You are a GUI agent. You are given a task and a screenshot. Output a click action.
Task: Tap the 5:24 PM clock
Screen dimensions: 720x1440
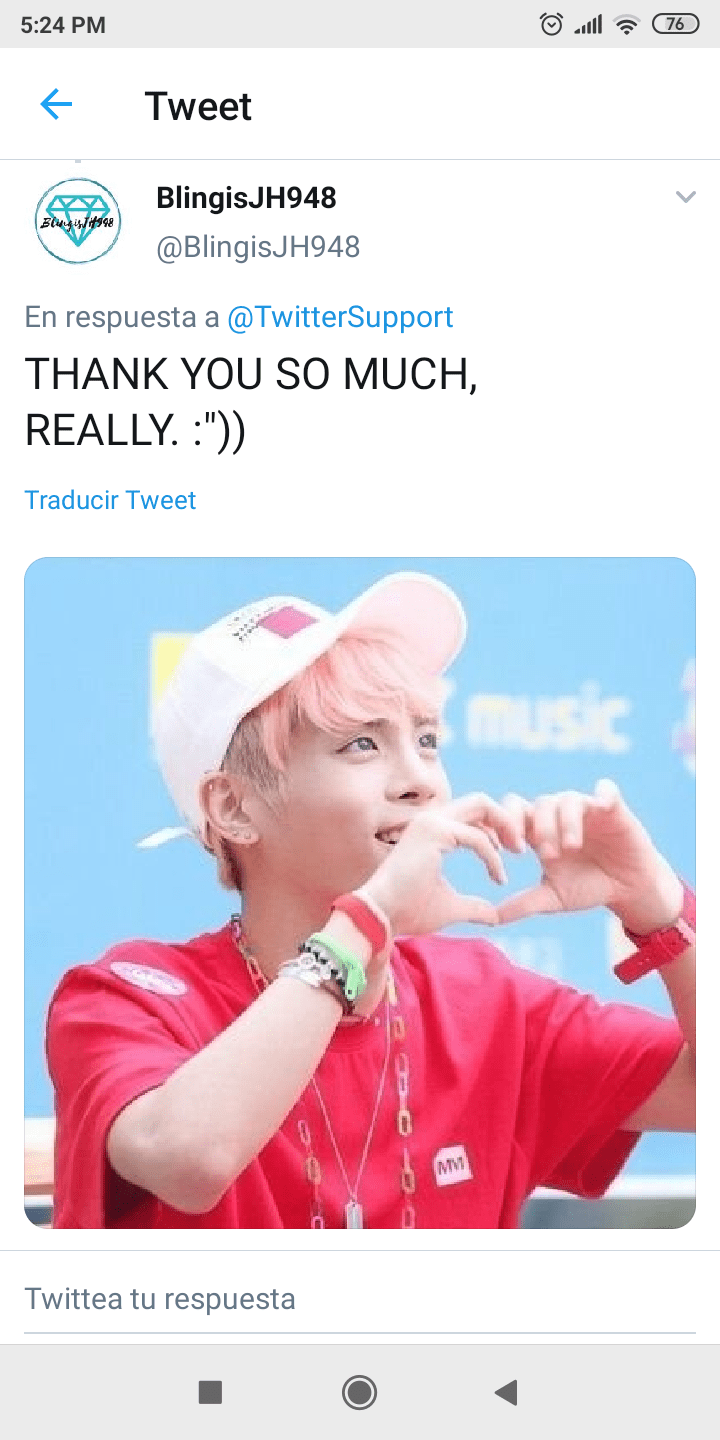tap(63, 25)
